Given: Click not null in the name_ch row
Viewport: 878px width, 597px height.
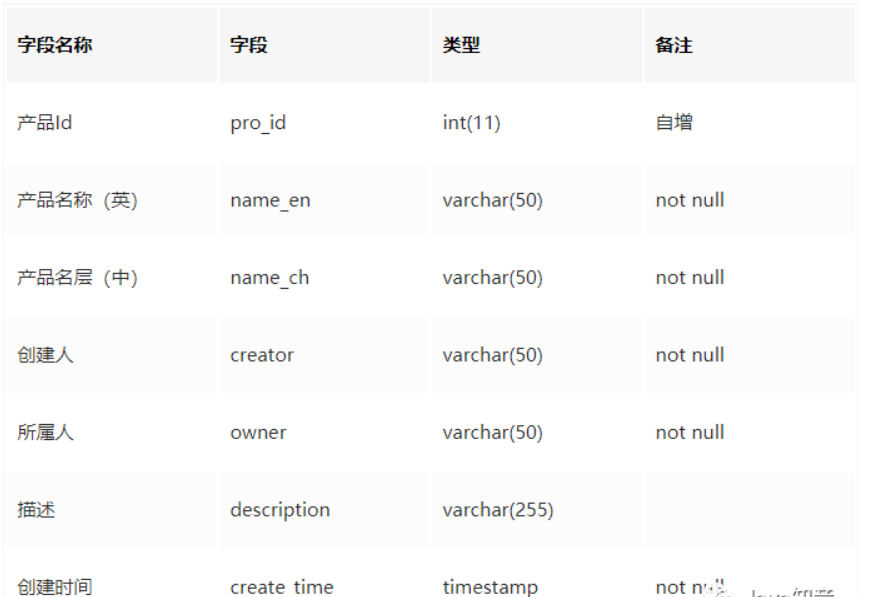Looking at the screenshot, I should tap(750, 277).
